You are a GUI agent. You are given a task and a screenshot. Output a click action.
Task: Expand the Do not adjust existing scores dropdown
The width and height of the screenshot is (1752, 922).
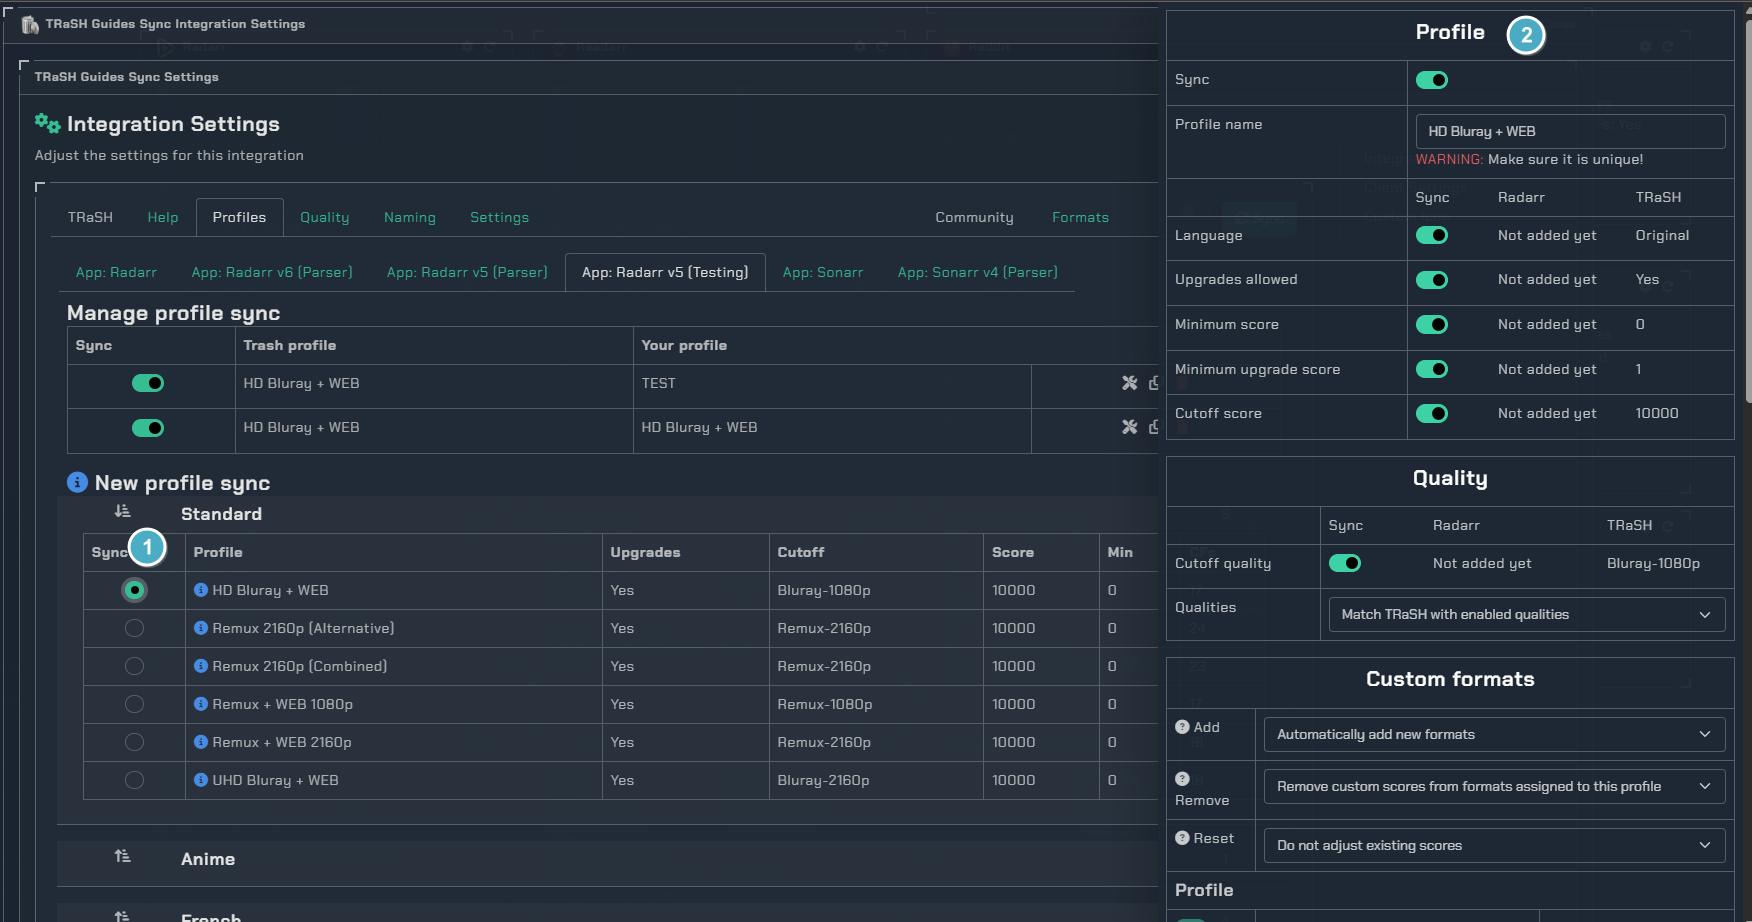[x=1493, y=845]
